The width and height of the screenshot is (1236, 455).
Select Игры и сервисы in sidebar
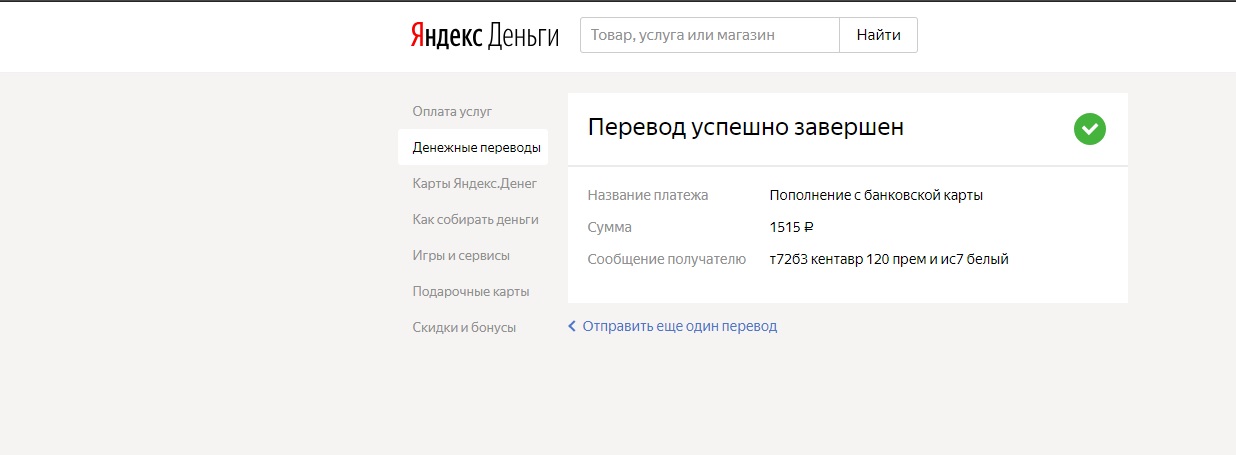(461, 255)
